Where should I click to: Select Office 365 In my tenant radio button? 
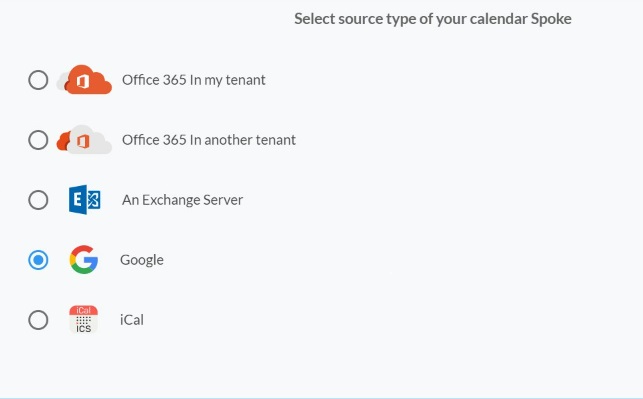tap(38, 80)
